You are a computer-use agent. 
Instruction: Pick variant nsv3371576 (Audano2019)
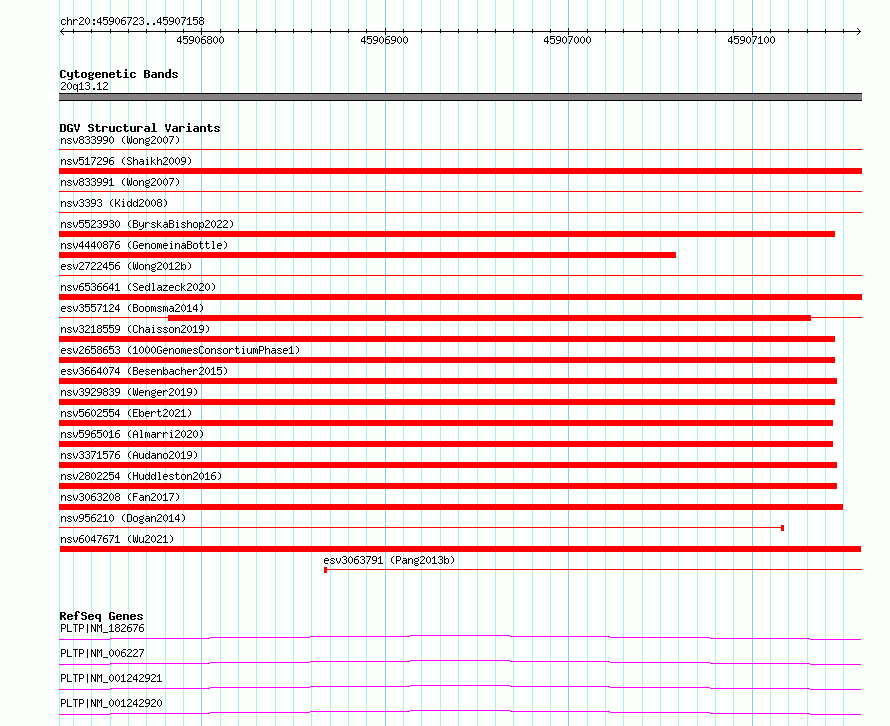click(x=129, y=455)
